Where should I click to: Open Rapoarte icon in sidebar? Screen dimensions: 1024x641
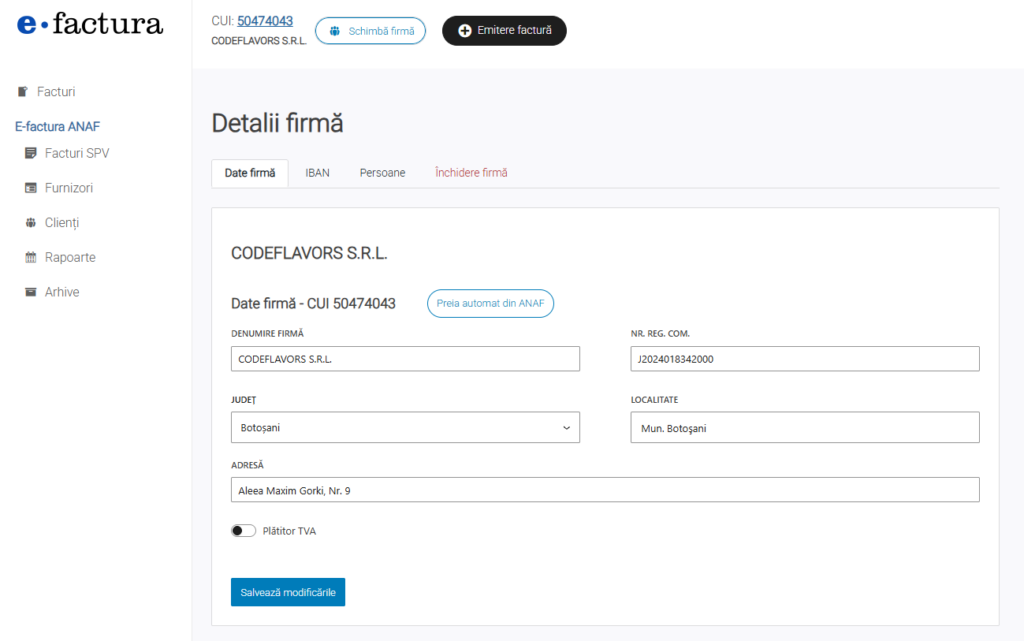pos(31,257)
